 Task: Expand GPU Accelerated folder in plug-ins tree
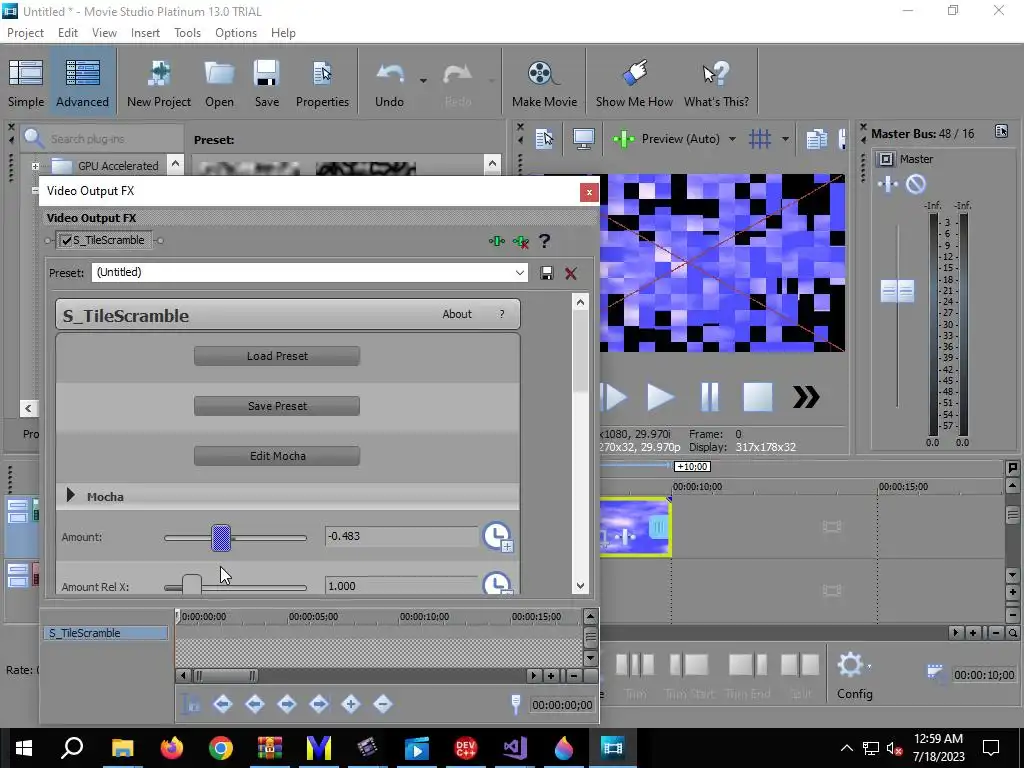(35, 166)
